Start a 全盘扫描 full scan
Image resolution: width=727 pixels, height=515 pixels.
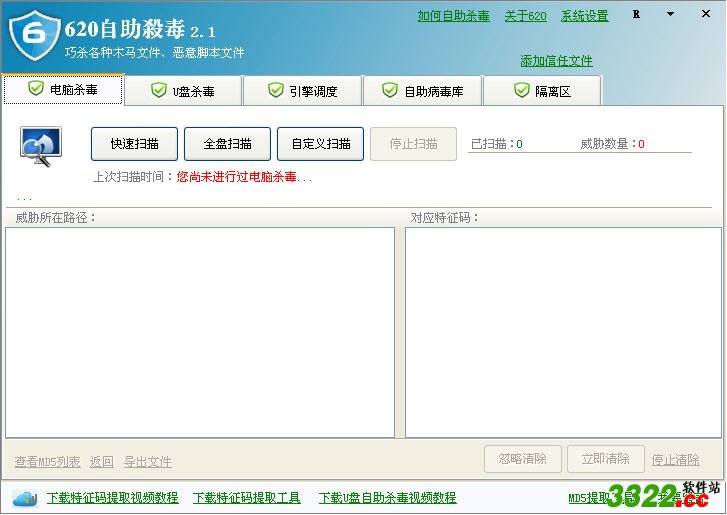click(x=227, y=144)
